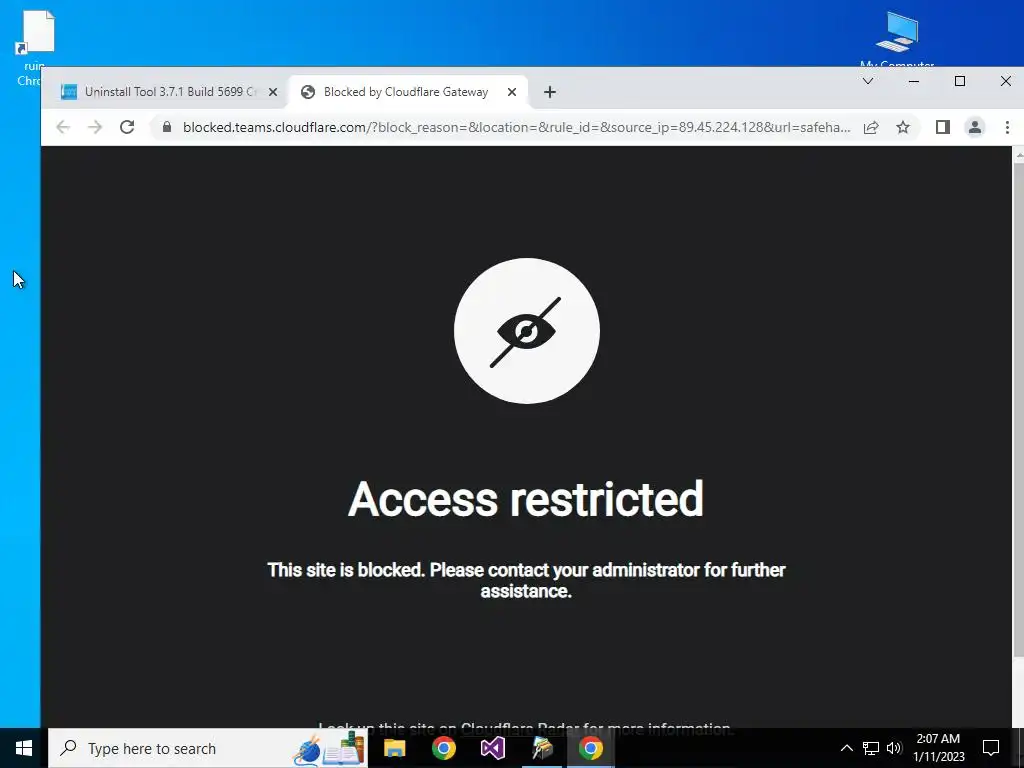Screen dimensions: 1024x768
Task: Close the Uninstall Tool tab
Action: click(x=273, y=92)
